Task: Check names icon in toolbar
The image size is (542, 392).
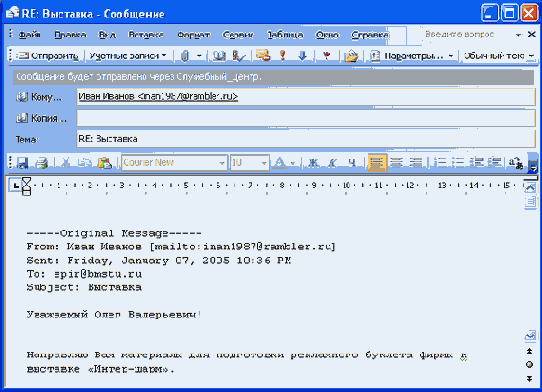Action: coord(238,56)
